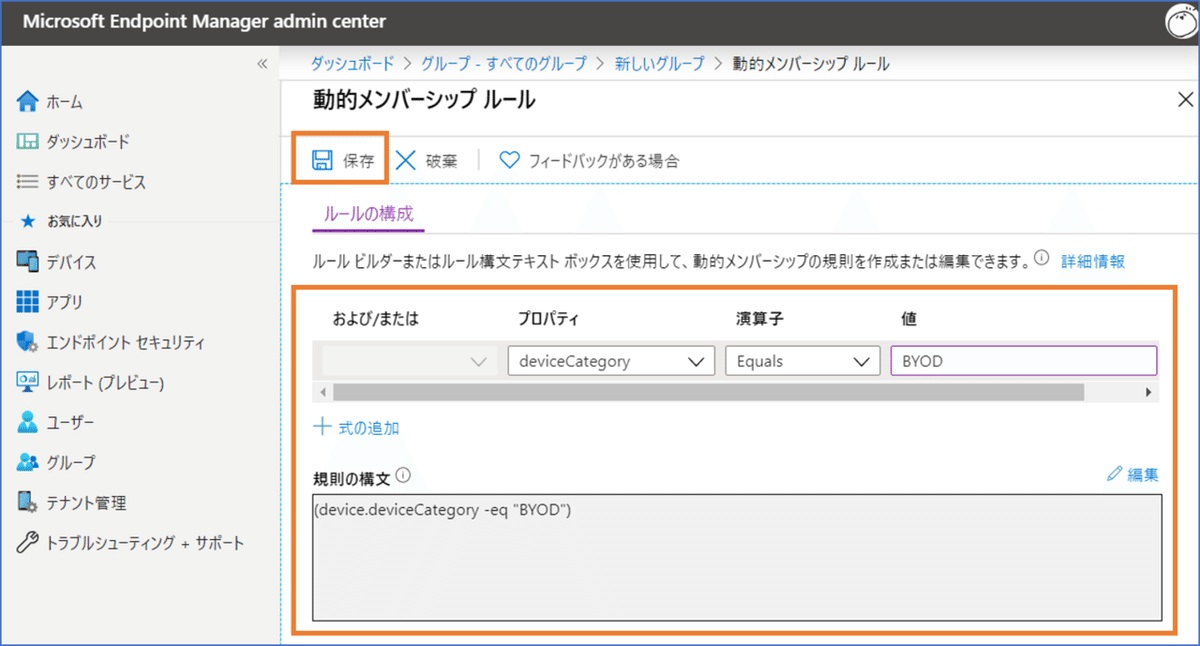
Task: Click the scrollbar left arrow
Action: coord(322,392)
